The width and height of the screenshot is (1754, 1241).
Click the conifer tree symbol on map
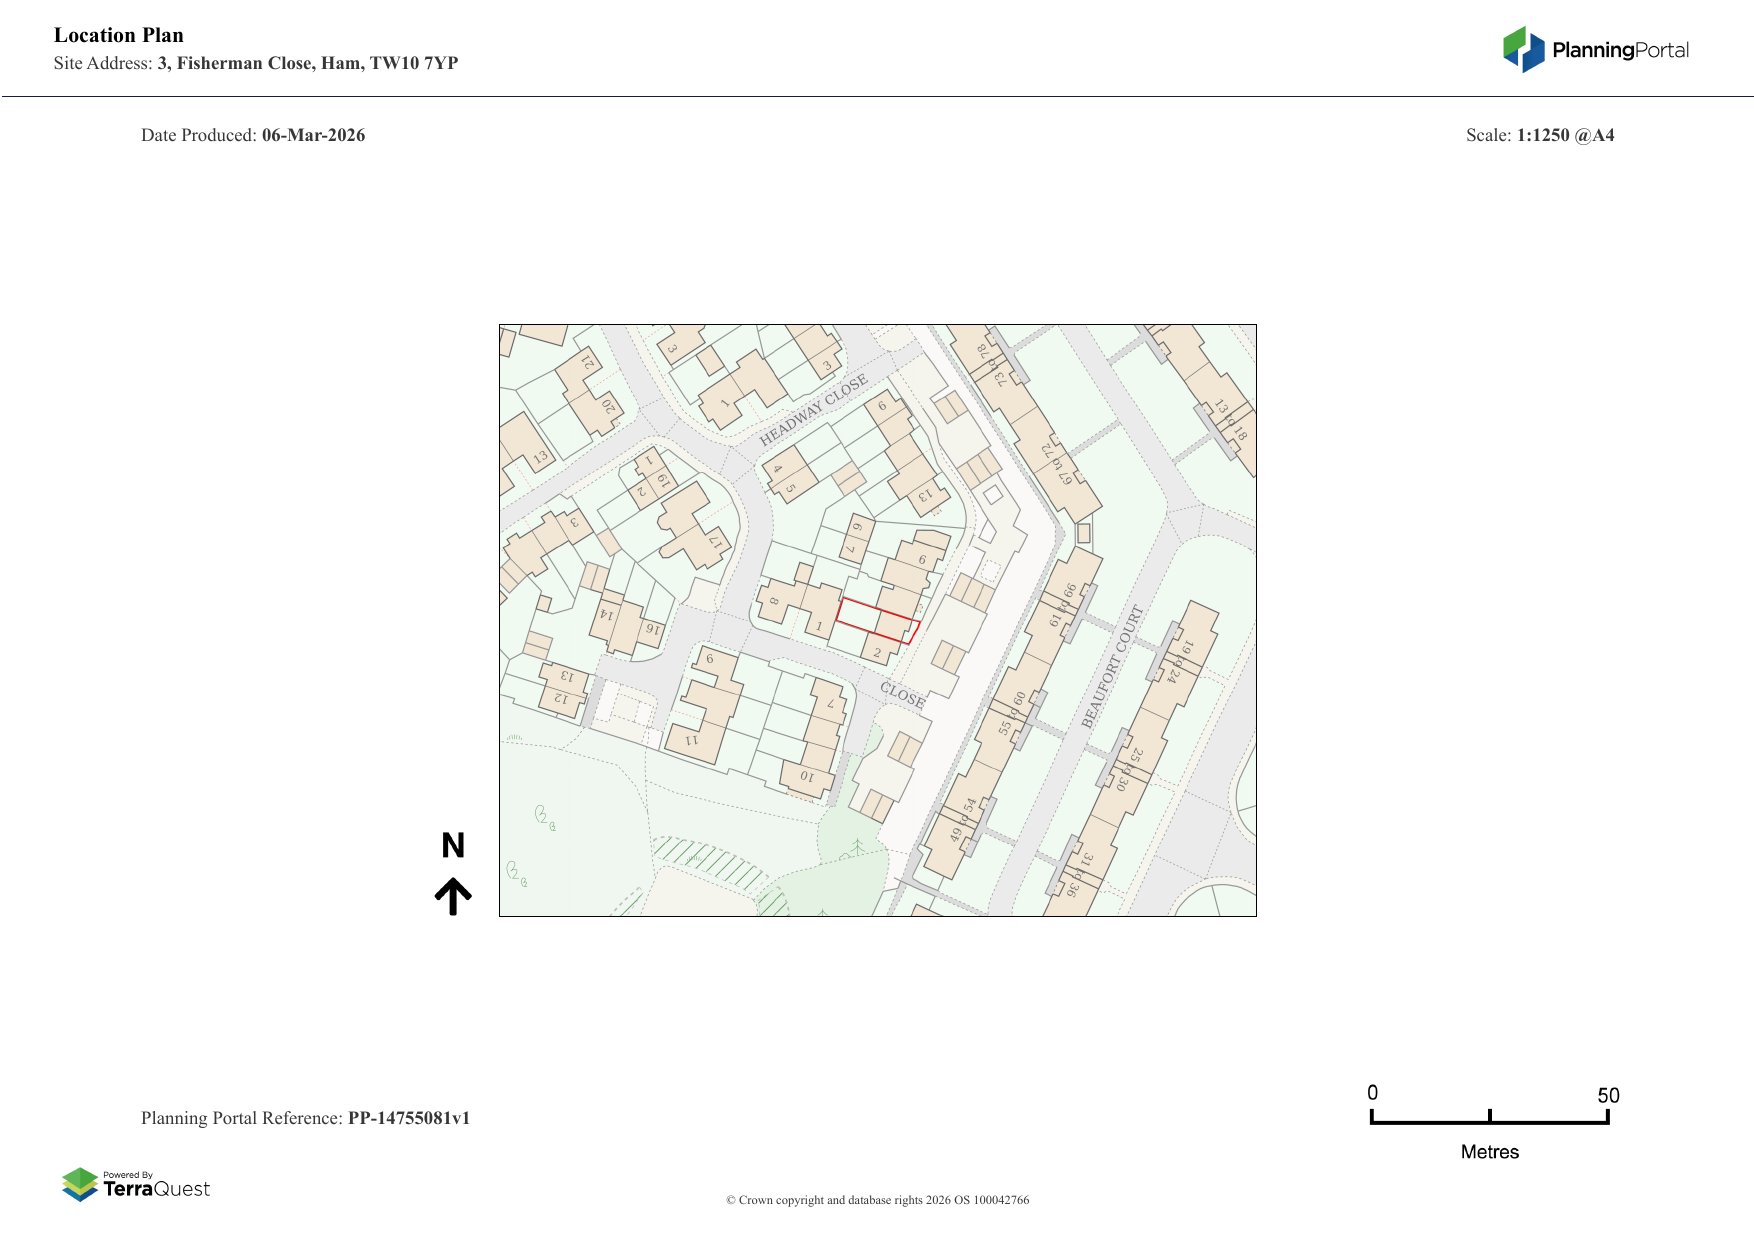coord(857,848)
